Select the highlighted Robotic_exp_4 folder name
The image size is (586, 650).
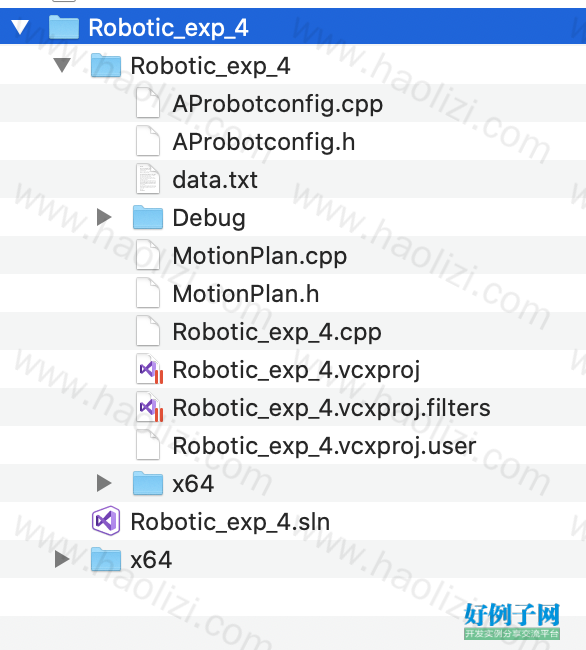(x=168, y=28)
